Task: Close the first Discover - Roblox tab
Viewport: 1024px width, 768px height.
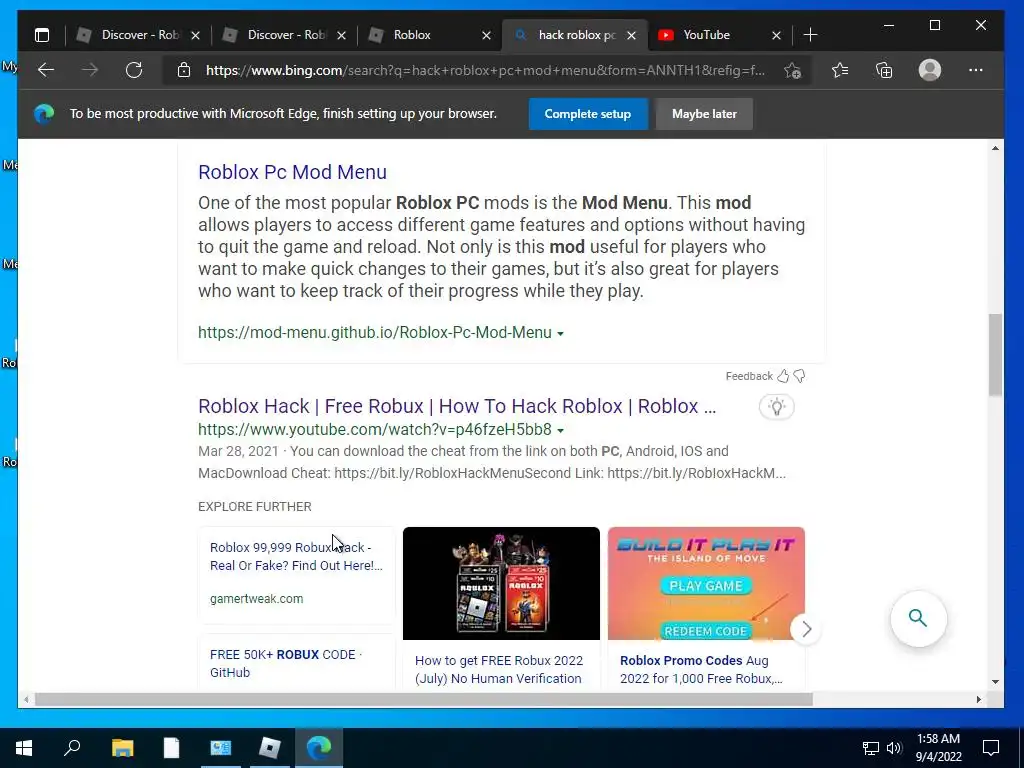Action: [x=195, y=35]
